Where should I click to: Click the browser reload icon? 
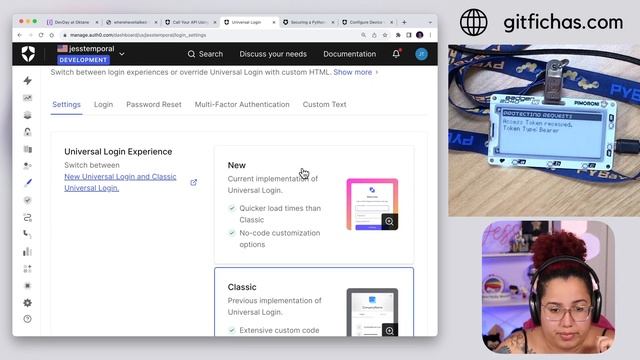pos(41,35)
